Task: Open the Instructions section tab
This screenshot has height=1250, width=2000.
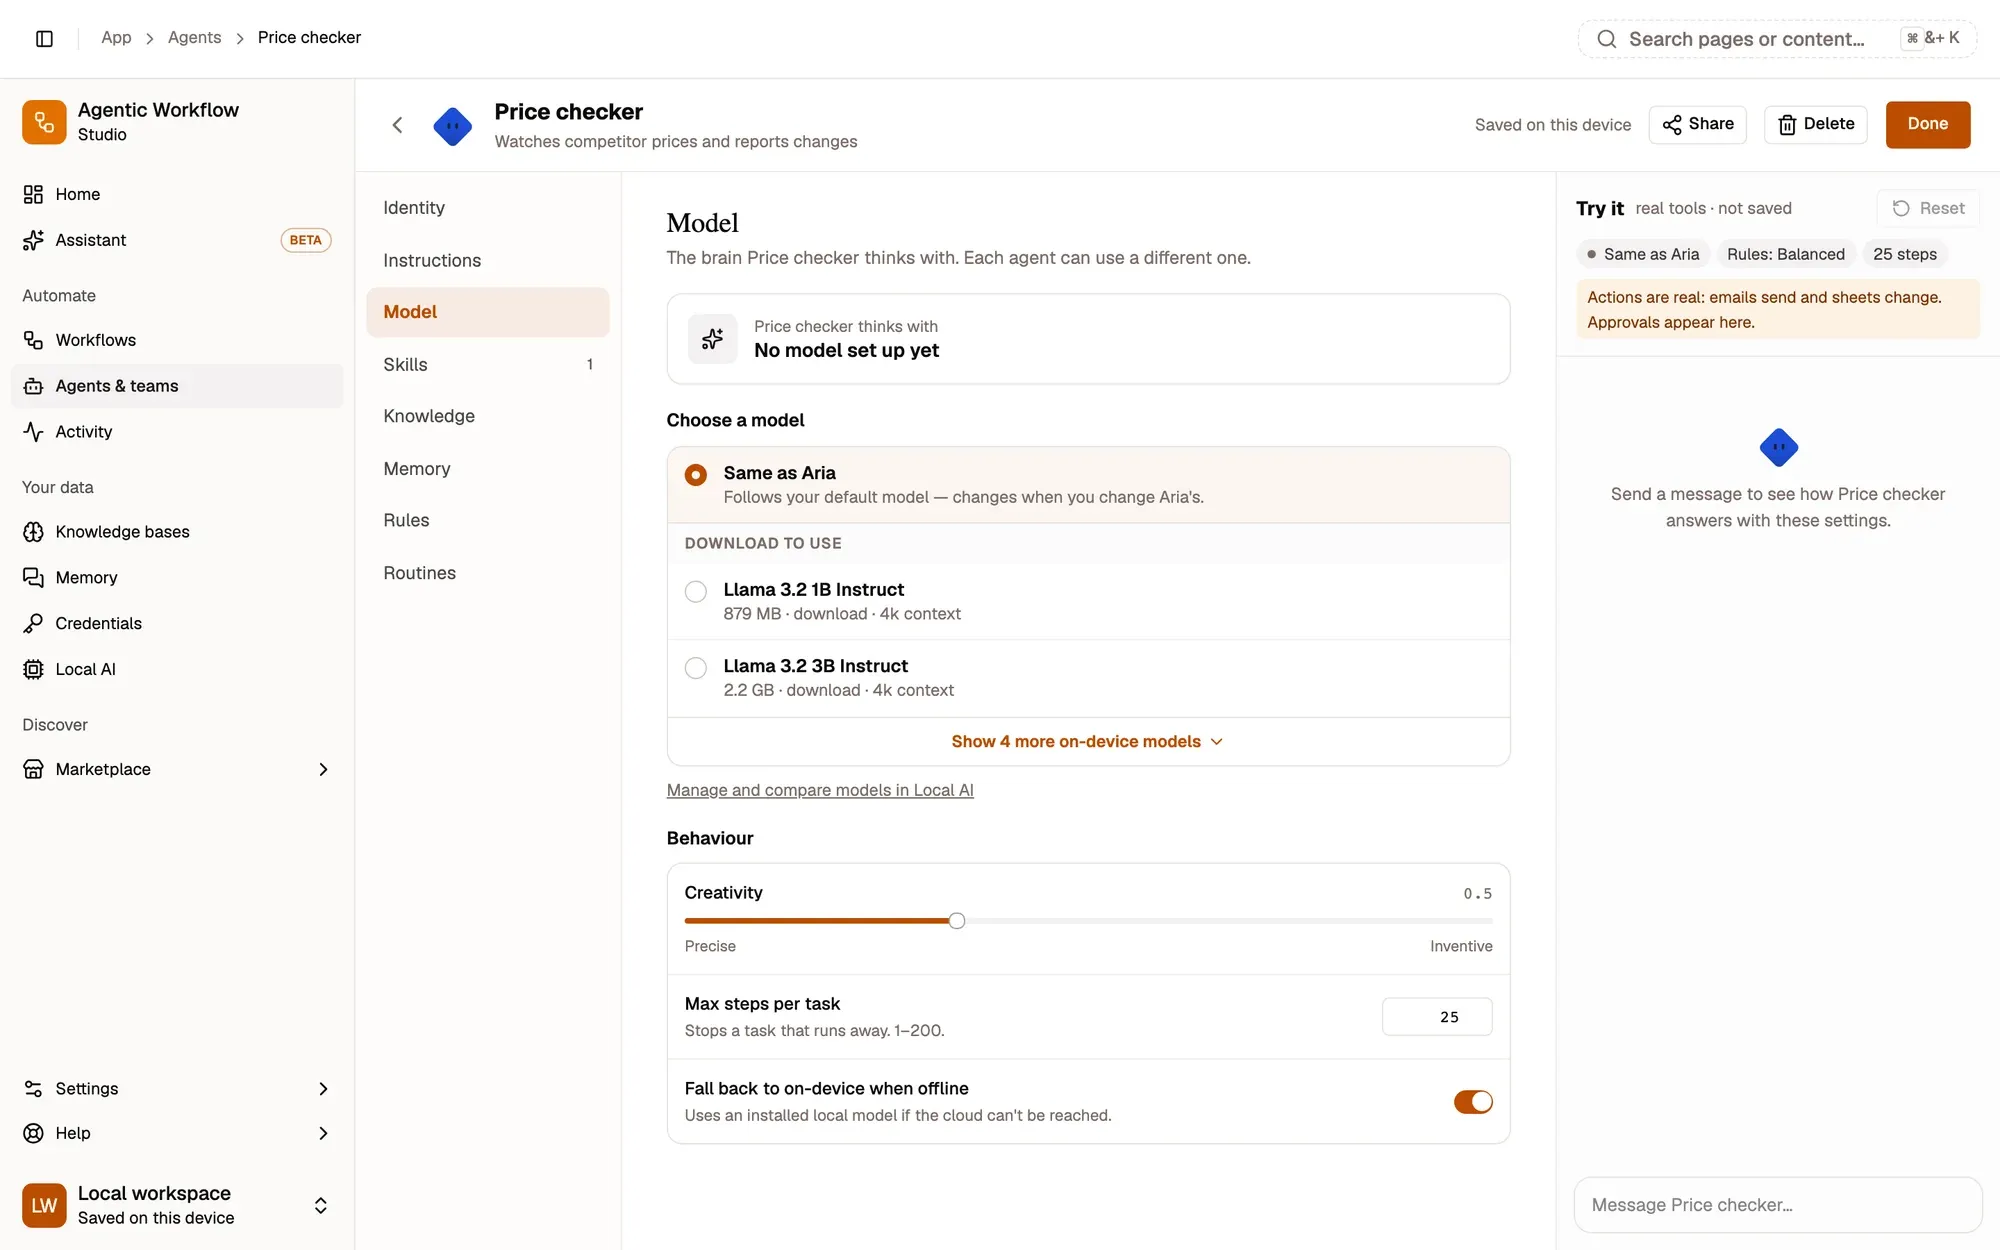Action: click(488, 260)
